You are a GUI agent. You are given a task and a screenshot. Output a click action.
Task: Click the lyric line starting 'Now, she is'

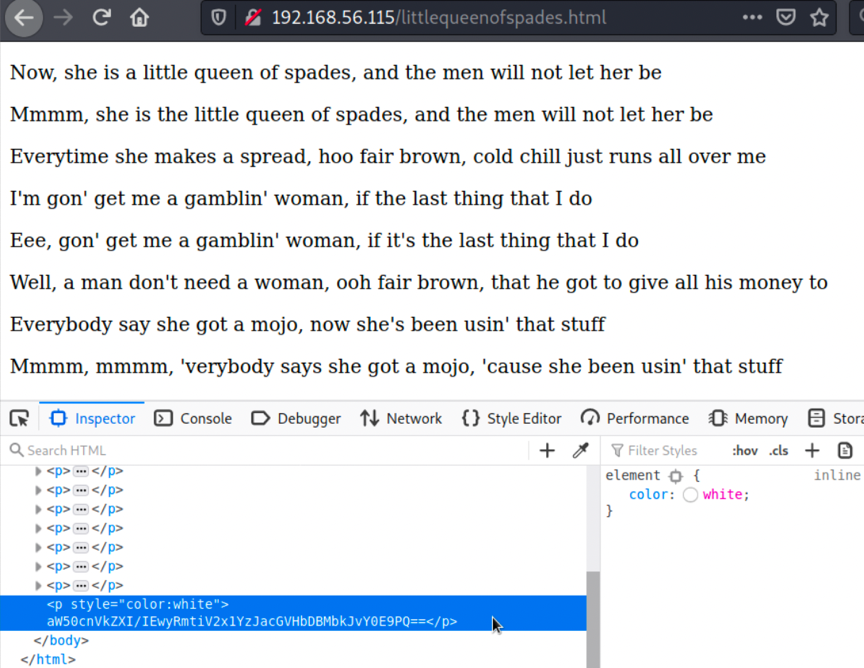tap(336, 72)
